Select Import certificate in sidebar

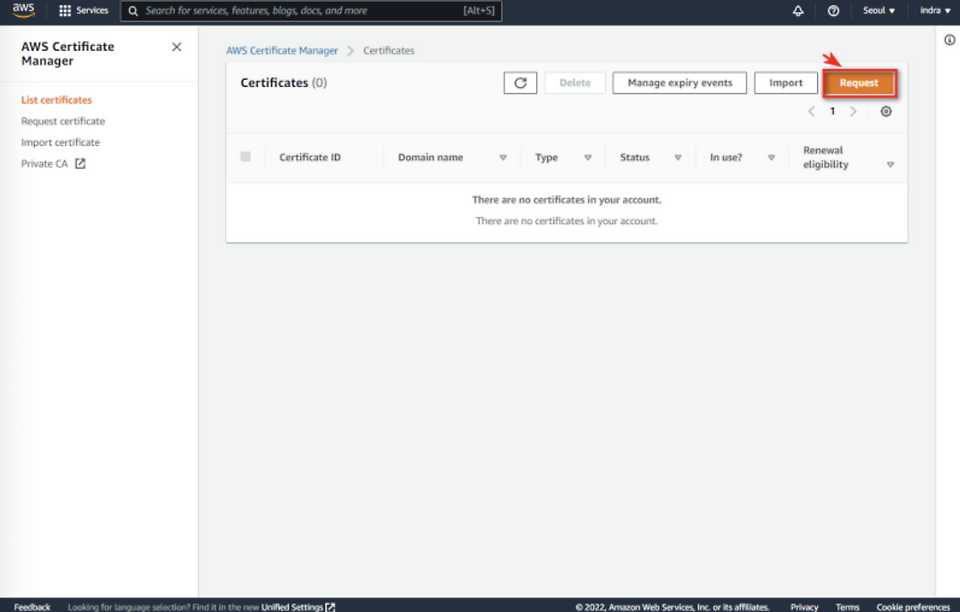[60, 142]
